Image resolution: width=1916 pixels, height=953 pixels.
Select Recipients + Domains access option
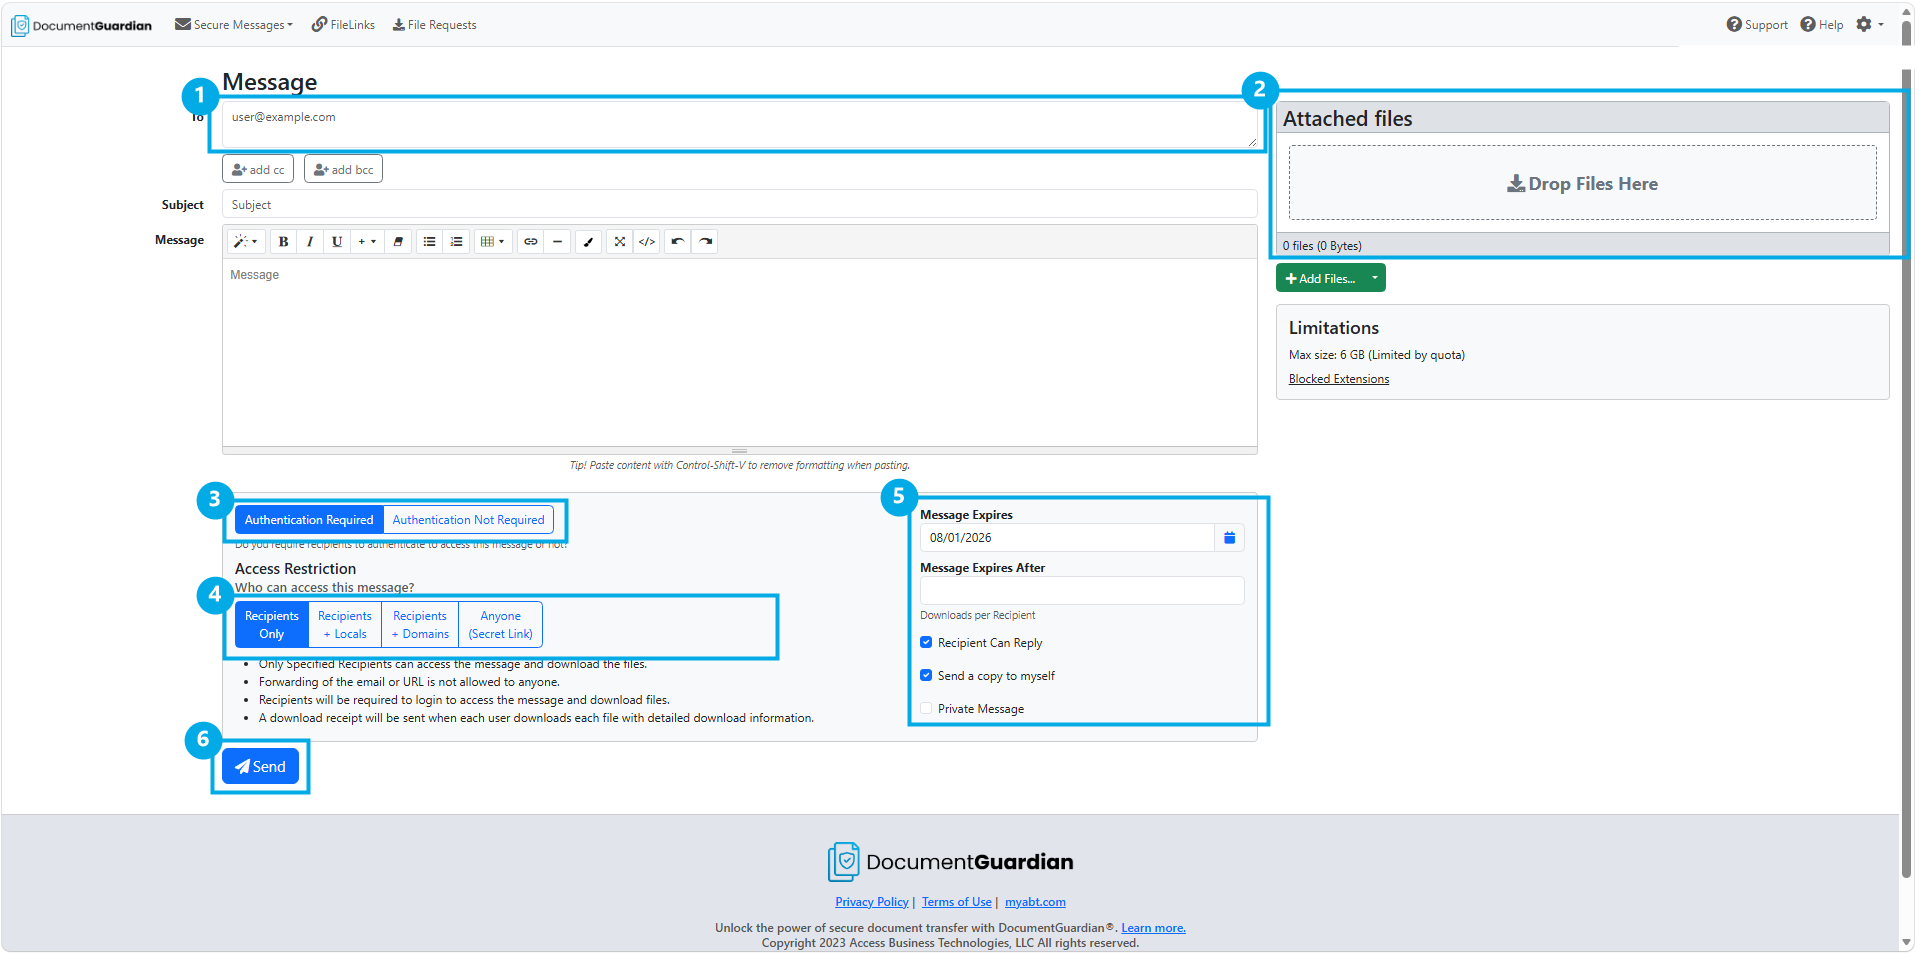point(420,624)
